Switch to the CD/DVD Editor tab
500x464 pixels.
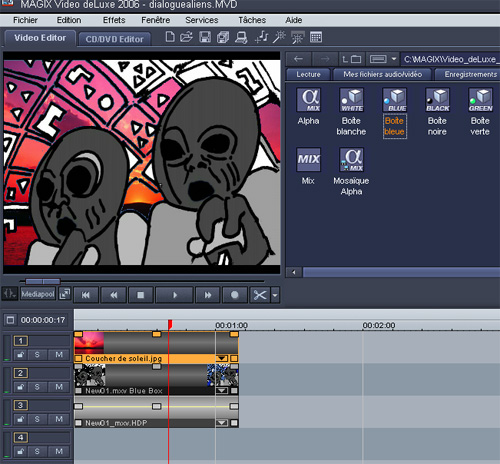(115, 39)
